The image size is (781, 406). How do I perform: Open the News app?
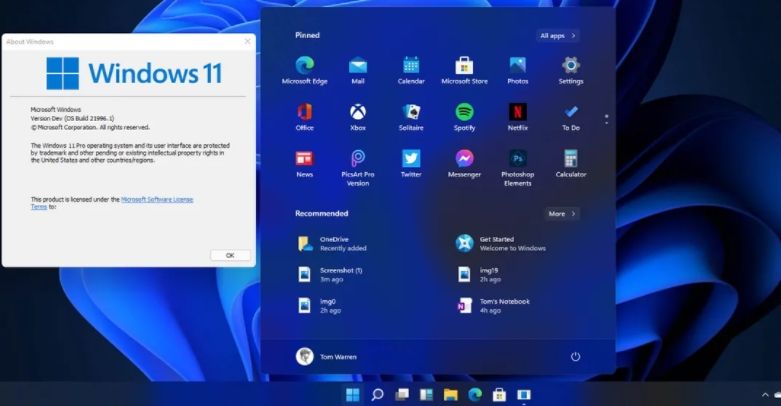click(x=304, y=163)
